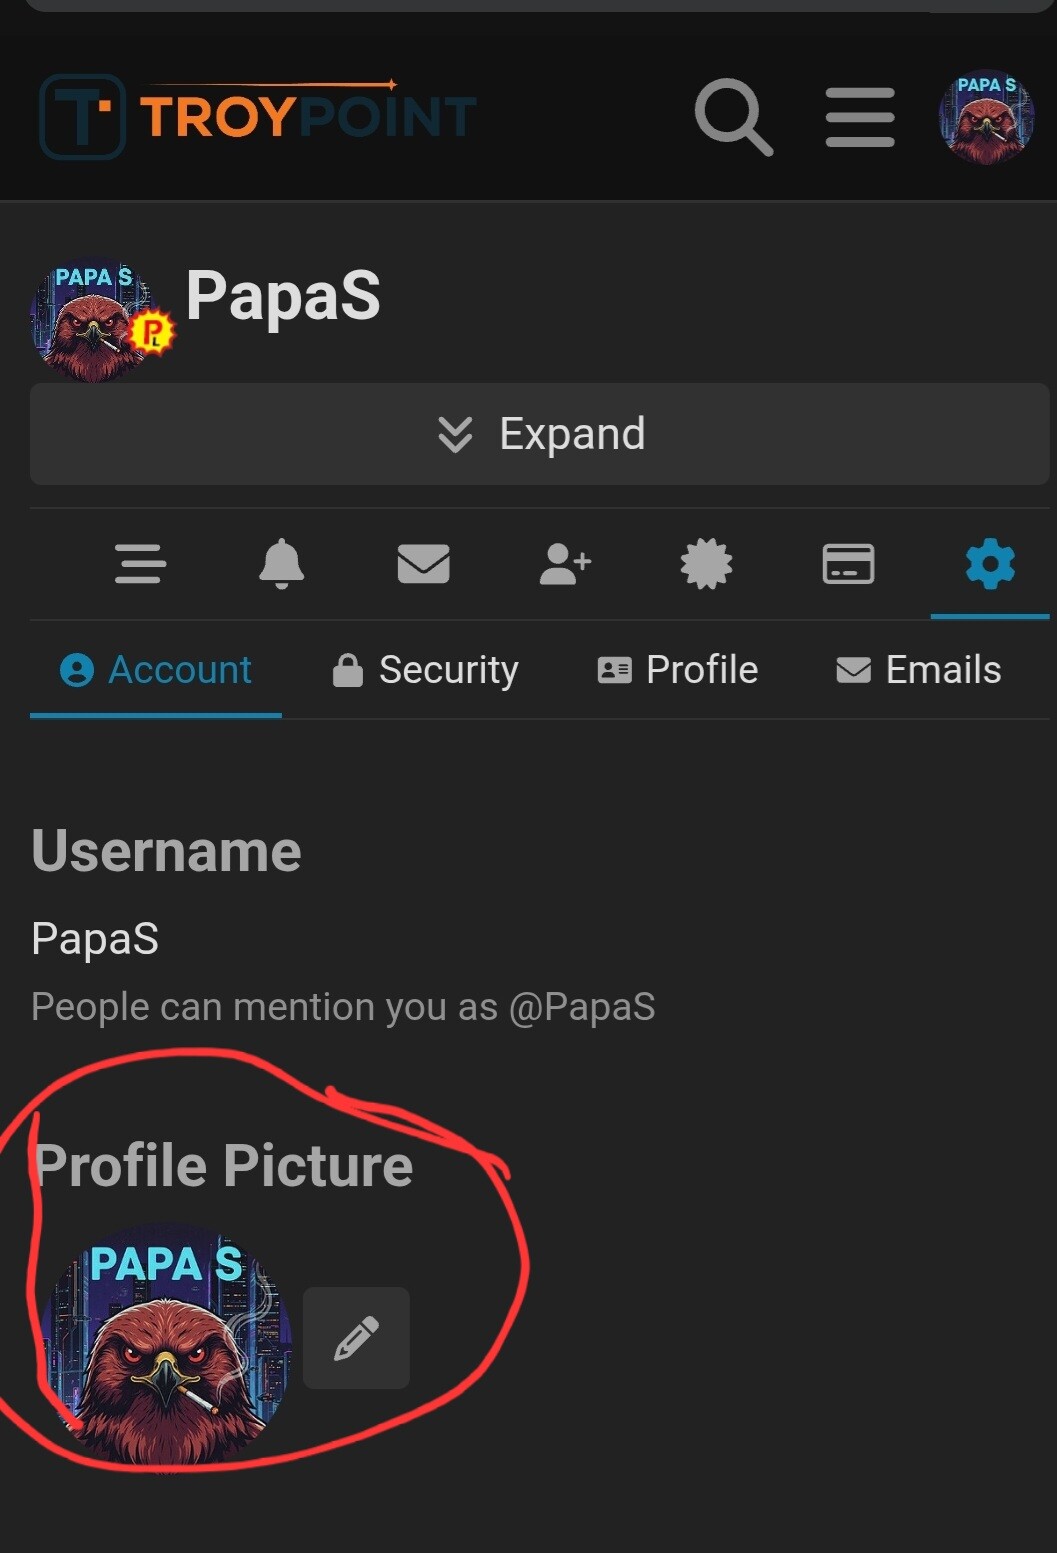
Task: Open messages envelope icon
Action: pyautogui.click(x=423, y=564)
